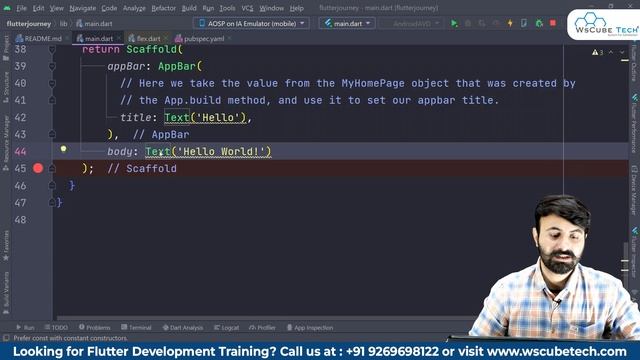
Task: Open the Favorites side panel
Action: tap(6, 246)
